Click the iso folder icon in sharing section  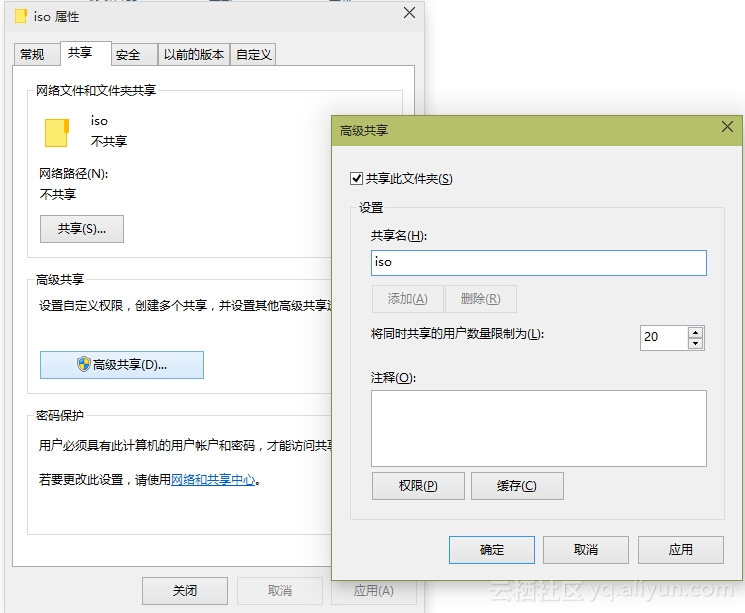[57, 133]
